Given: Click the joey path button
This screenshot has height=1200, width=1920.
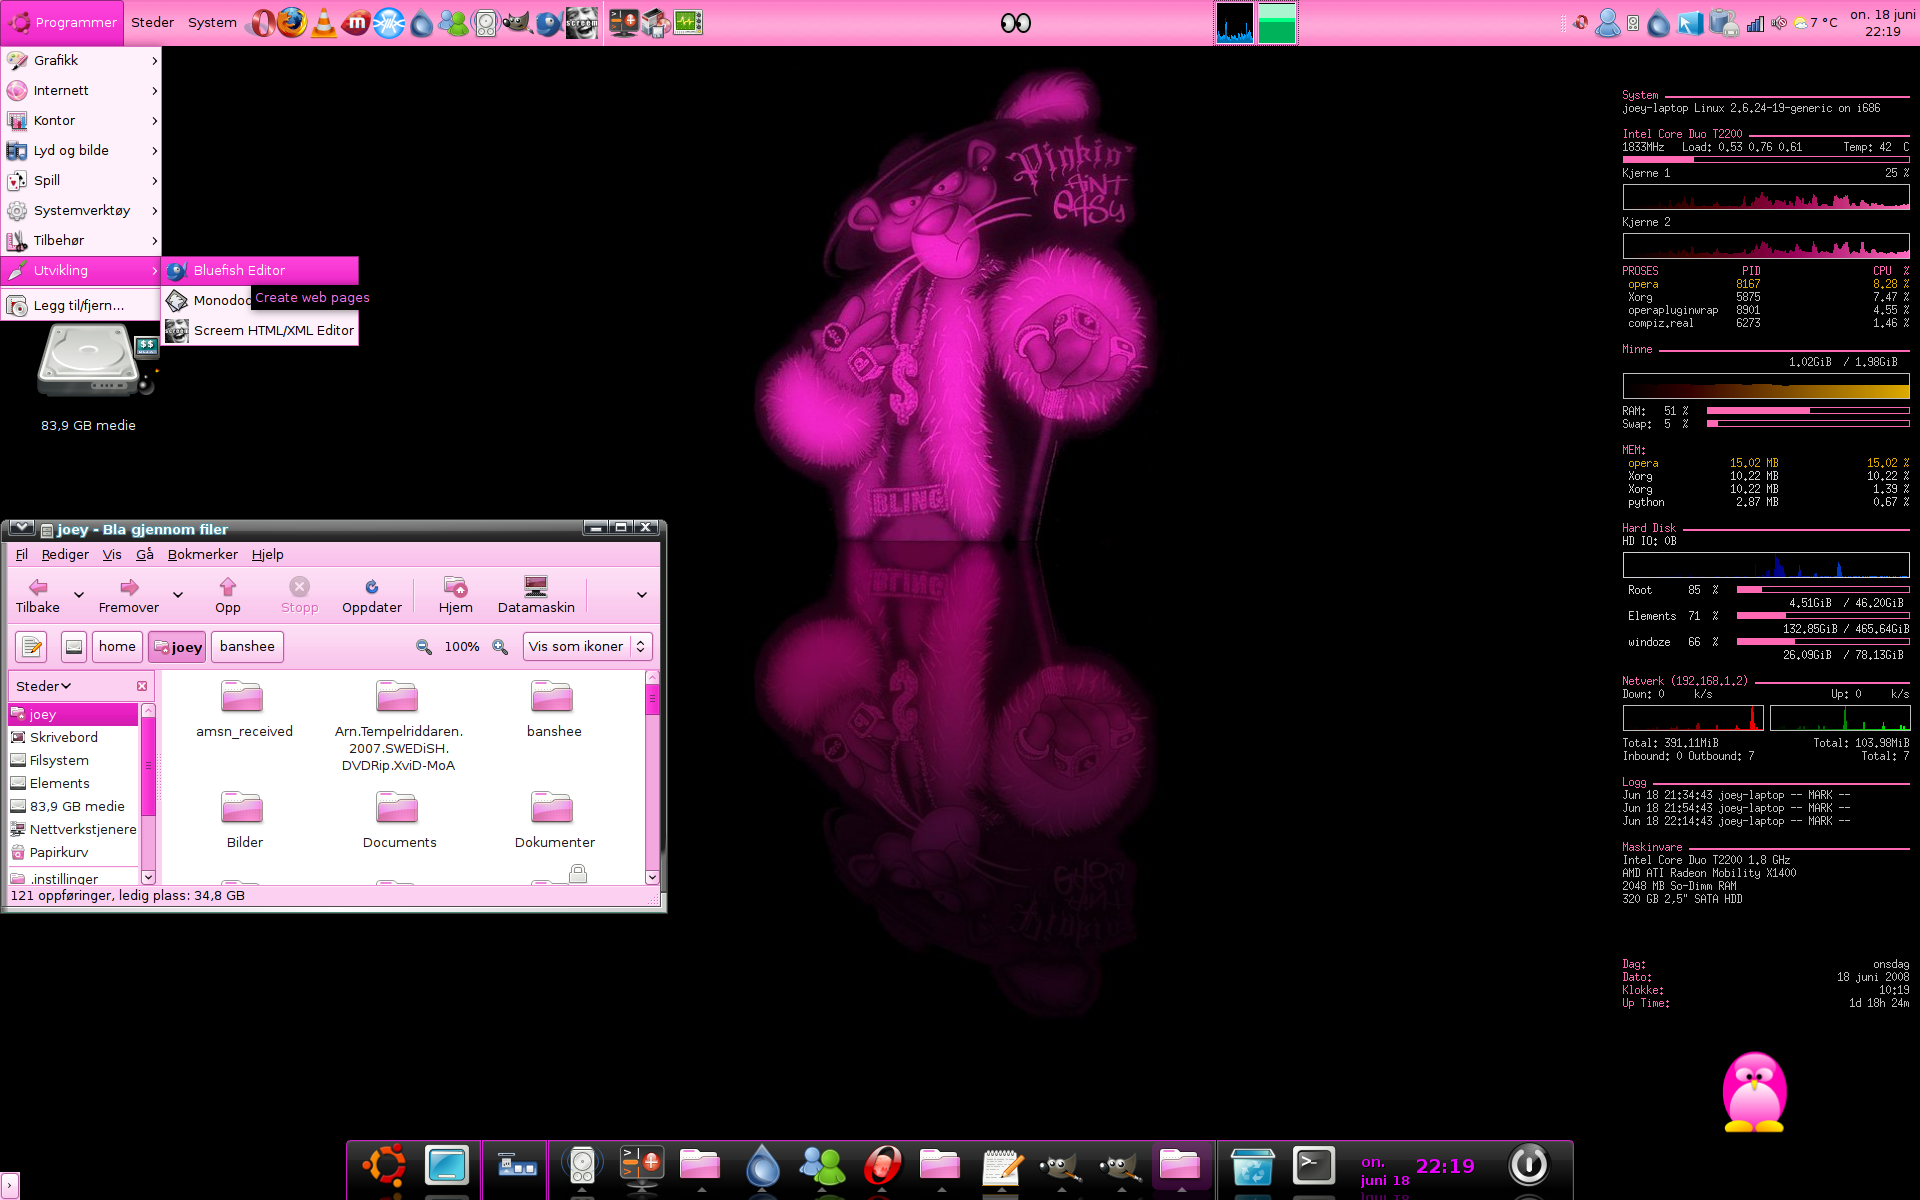Looking at the screenshot, I should [x=177, y=647].
